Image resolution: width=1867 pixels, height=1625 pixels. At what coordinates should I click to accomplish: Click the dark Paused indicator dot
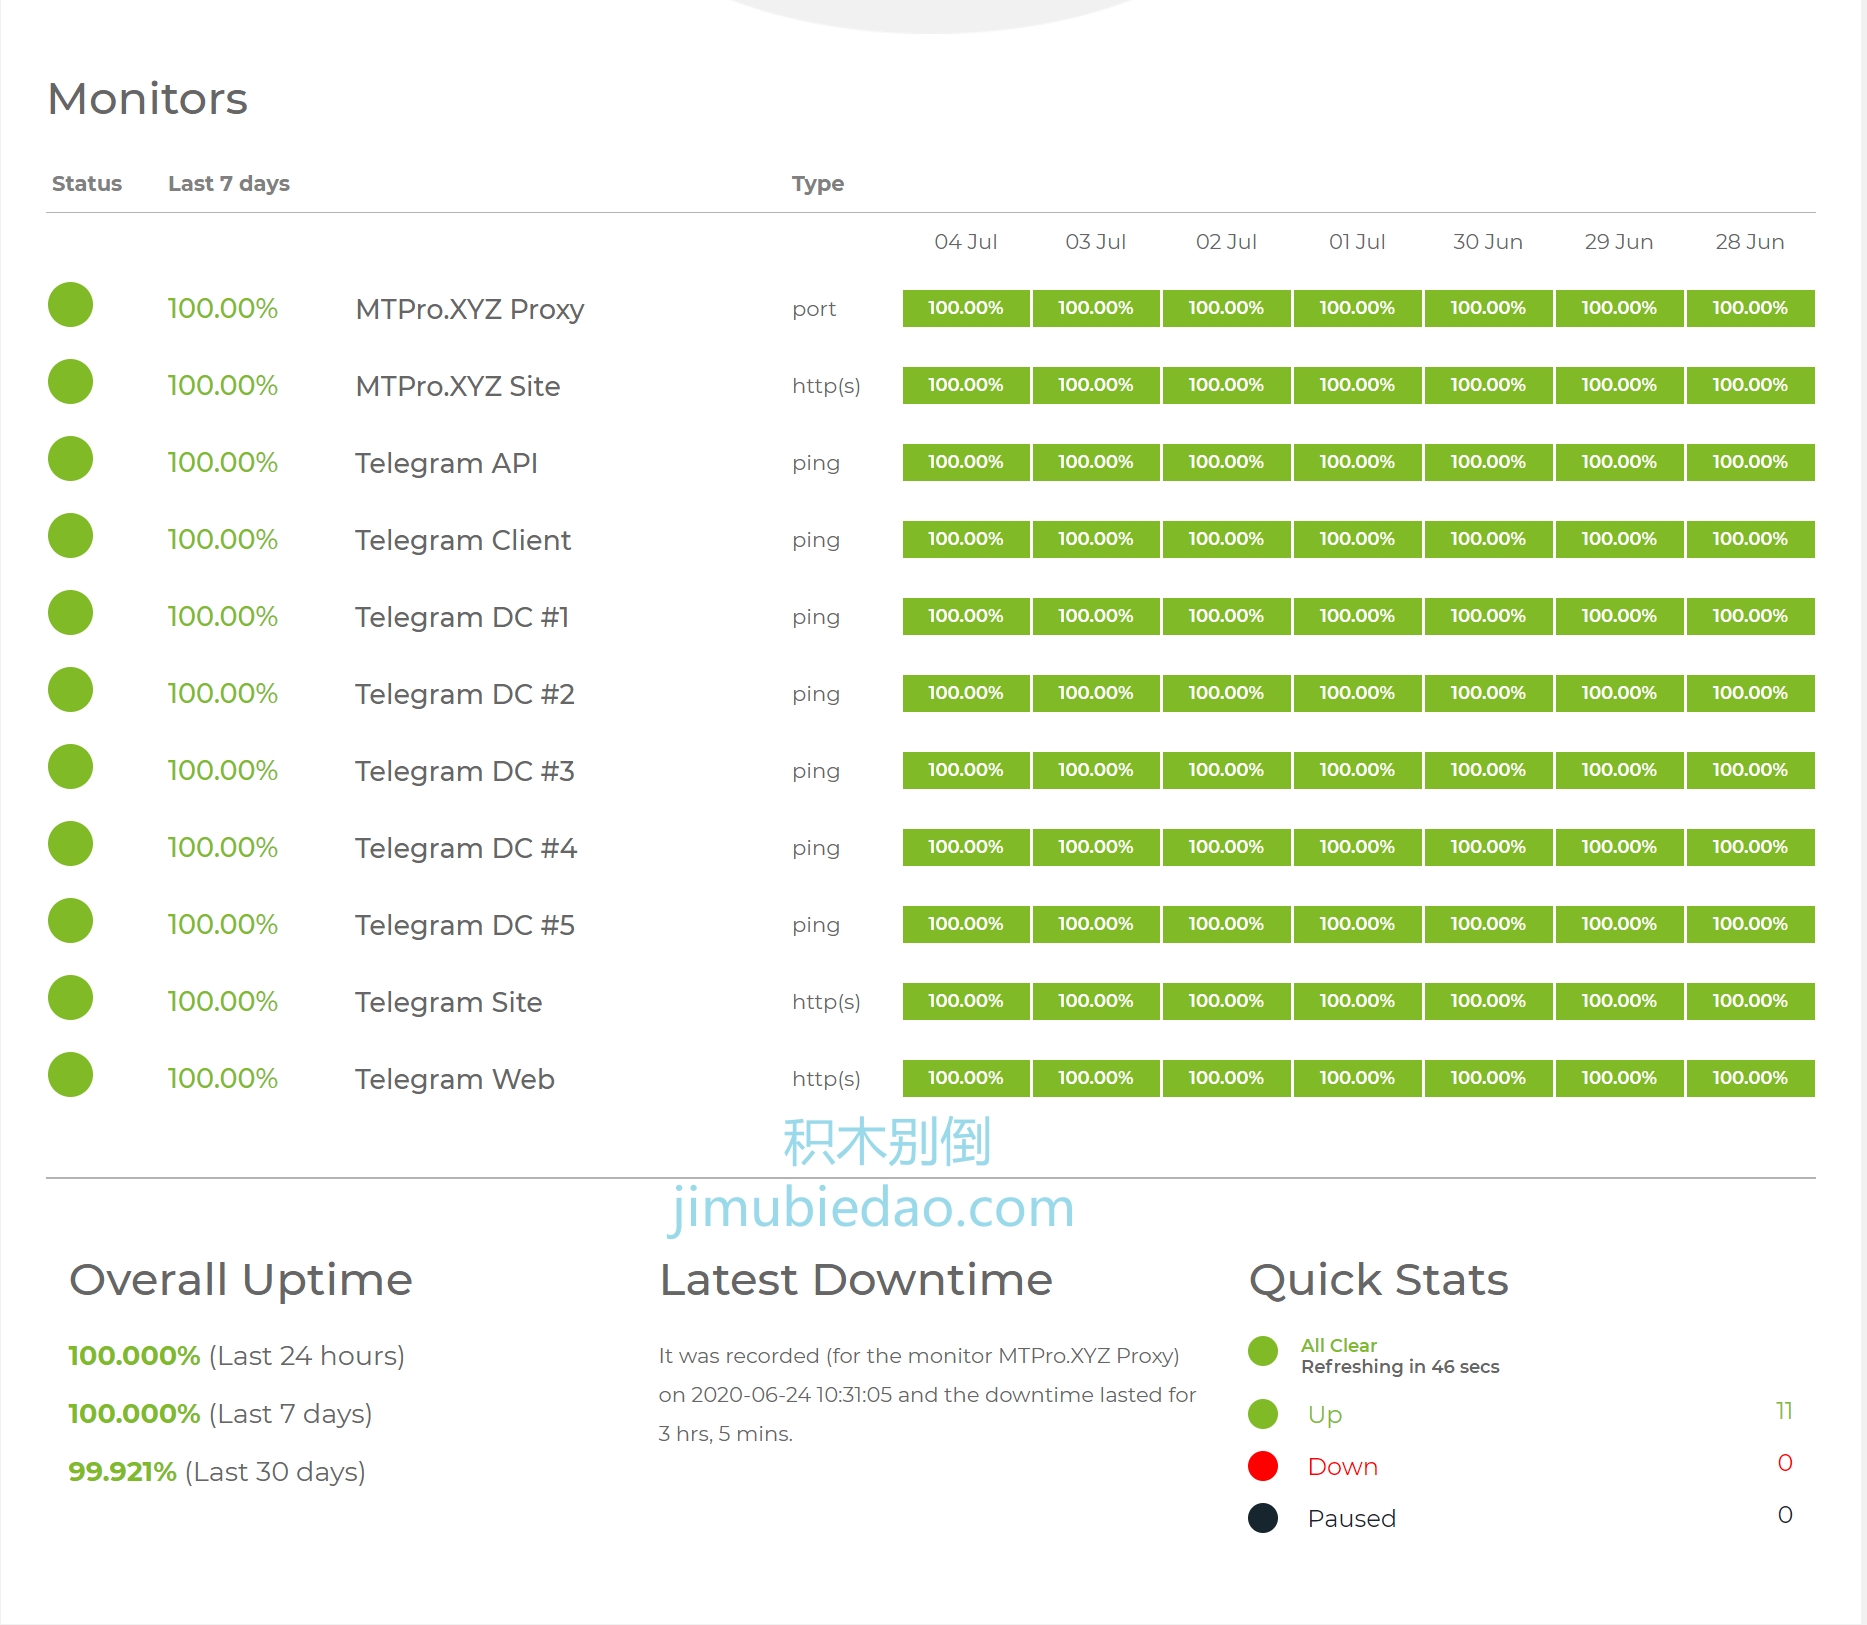[1263, 1518]
